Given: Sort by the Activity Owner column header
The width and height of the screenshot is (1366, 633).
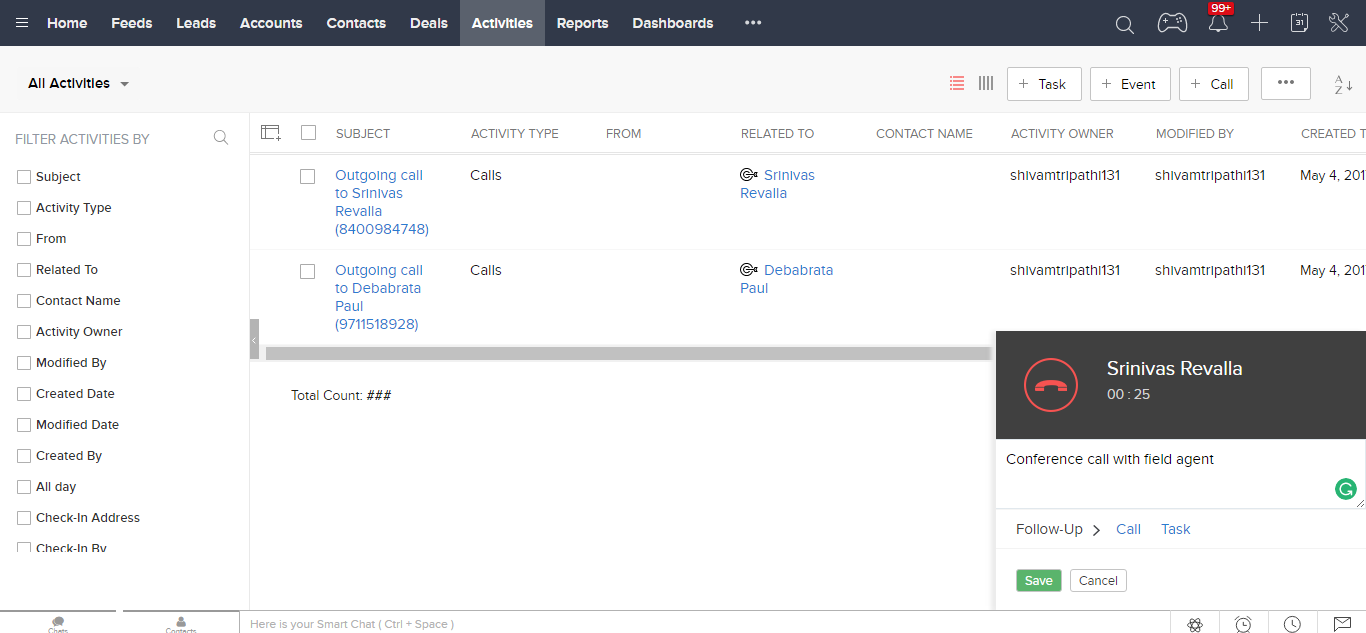Looking at the screenshot, I should tap(1062, 133).
